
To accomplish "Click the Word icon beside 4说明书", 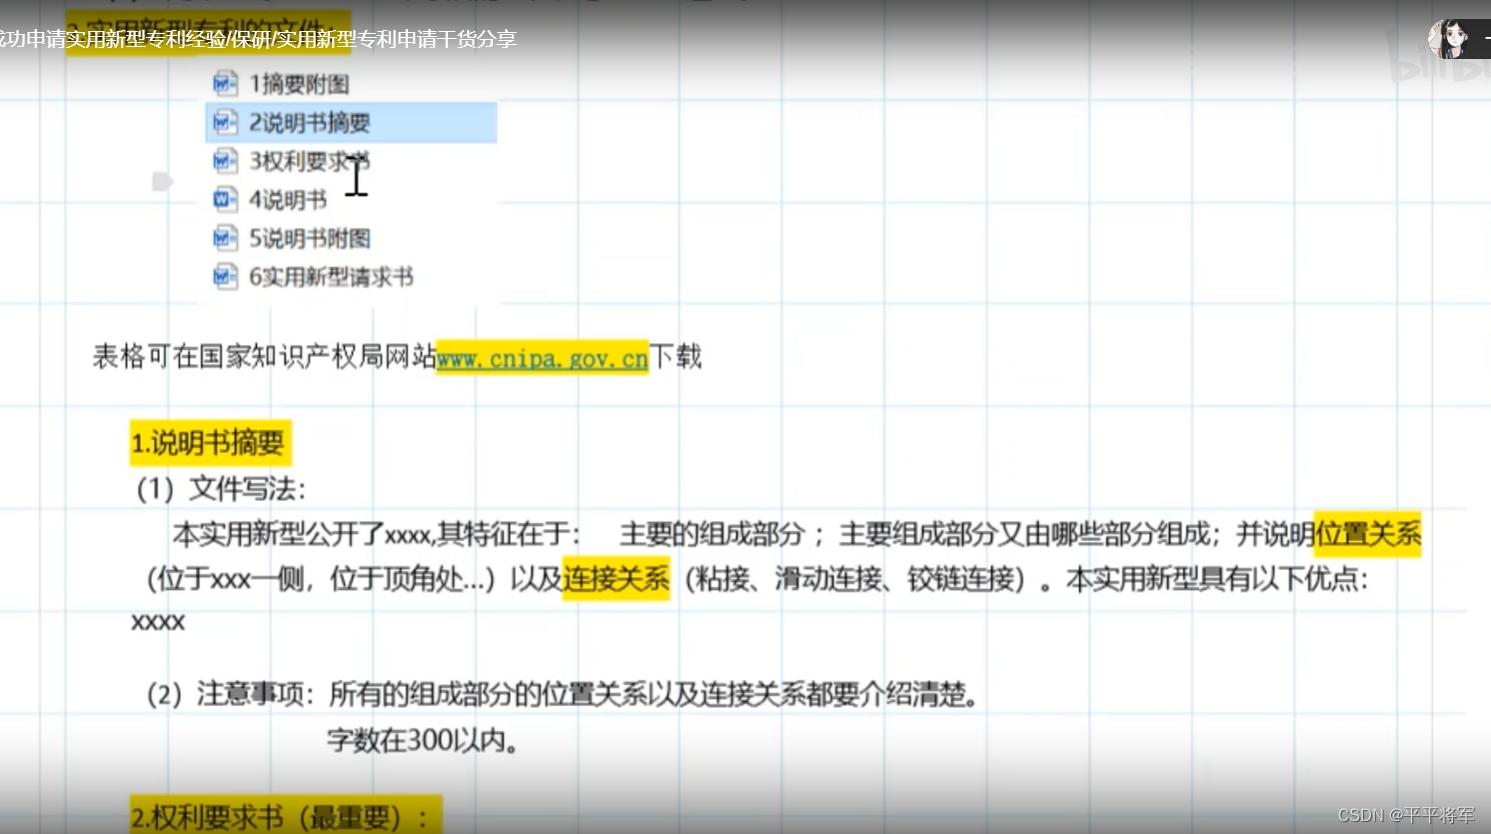I will pyautogui.click(x=225, y=199).
